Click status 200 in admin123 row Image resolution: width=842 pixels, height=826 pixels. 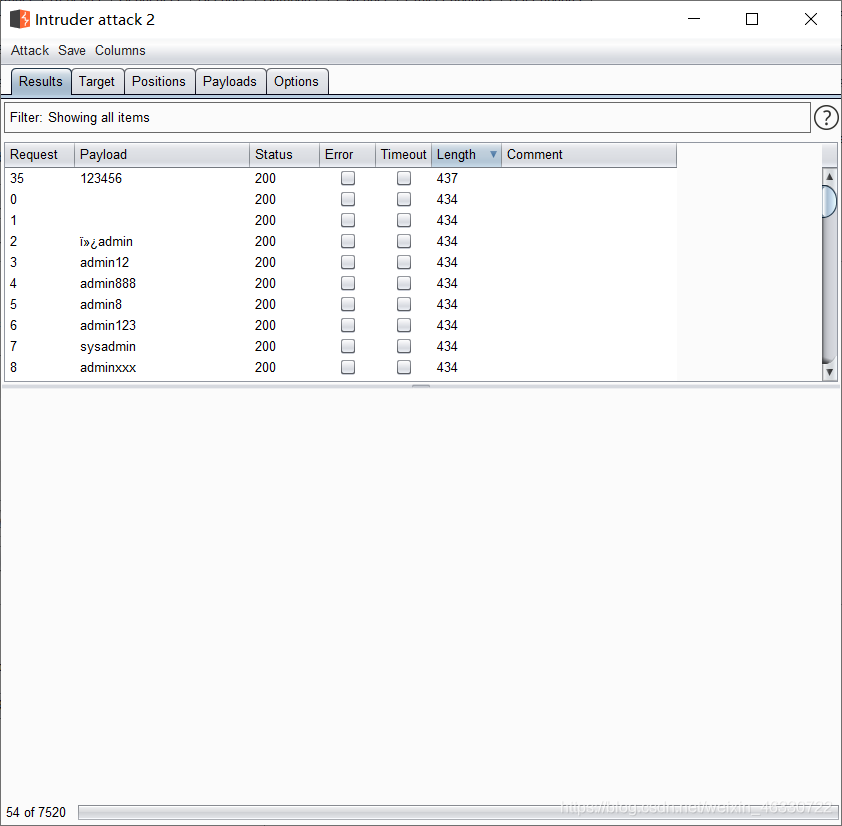265,325
